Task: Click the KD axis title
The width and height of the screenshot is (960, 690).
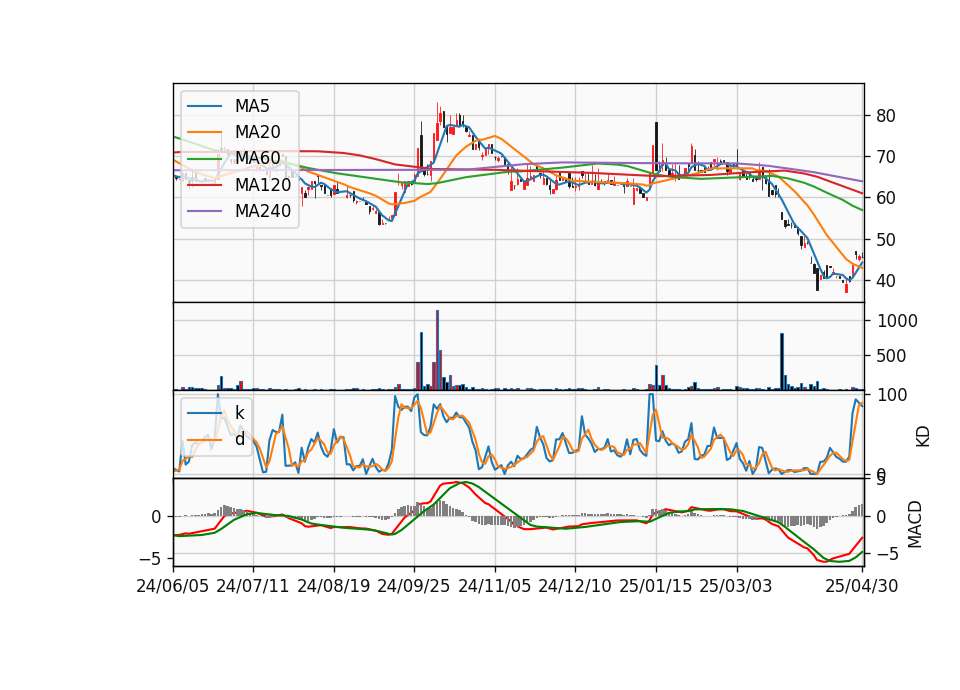Action: [x=923, y=436]
